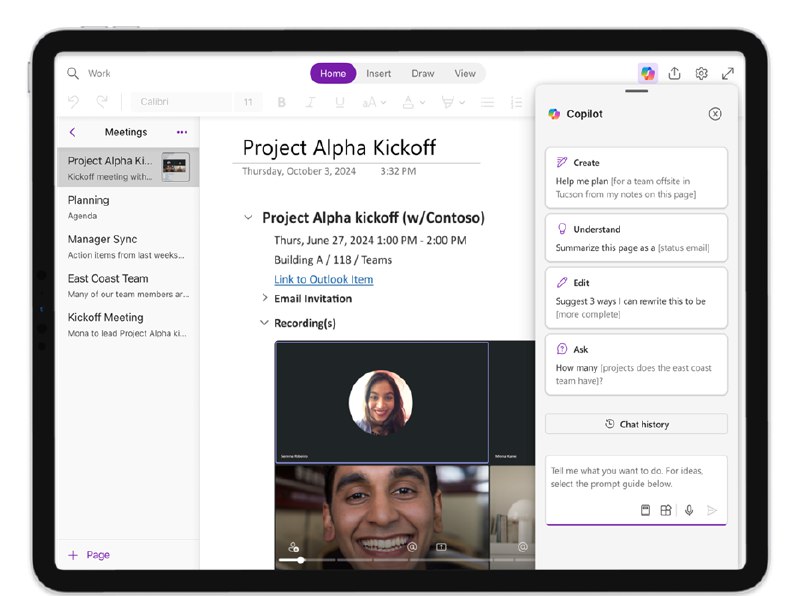Open the Copilot icon in the top bar

click(x=648, y=73)
